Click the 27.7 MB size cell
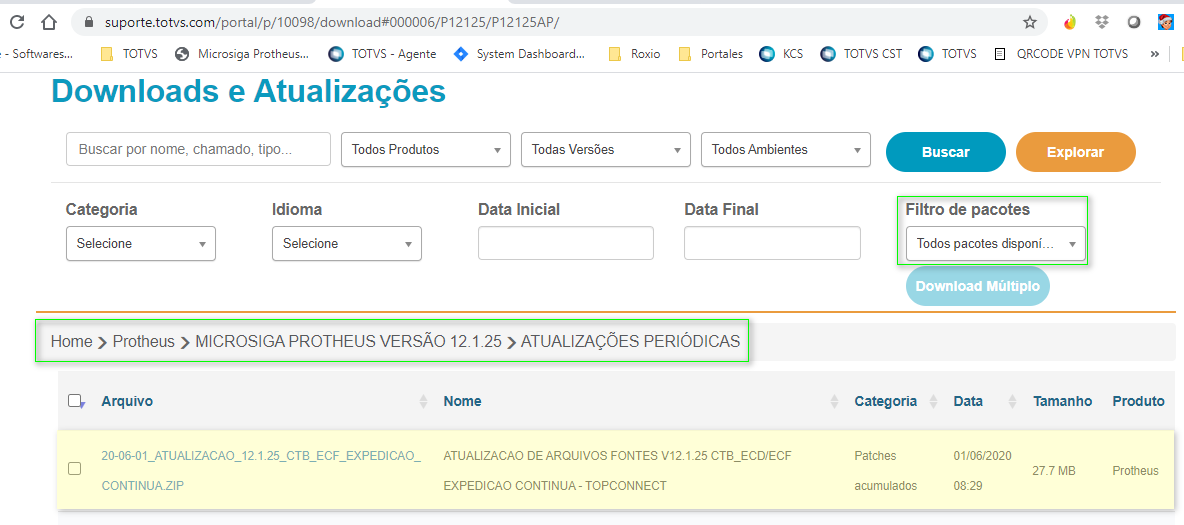1184x525 pixels. (1053, 471)
